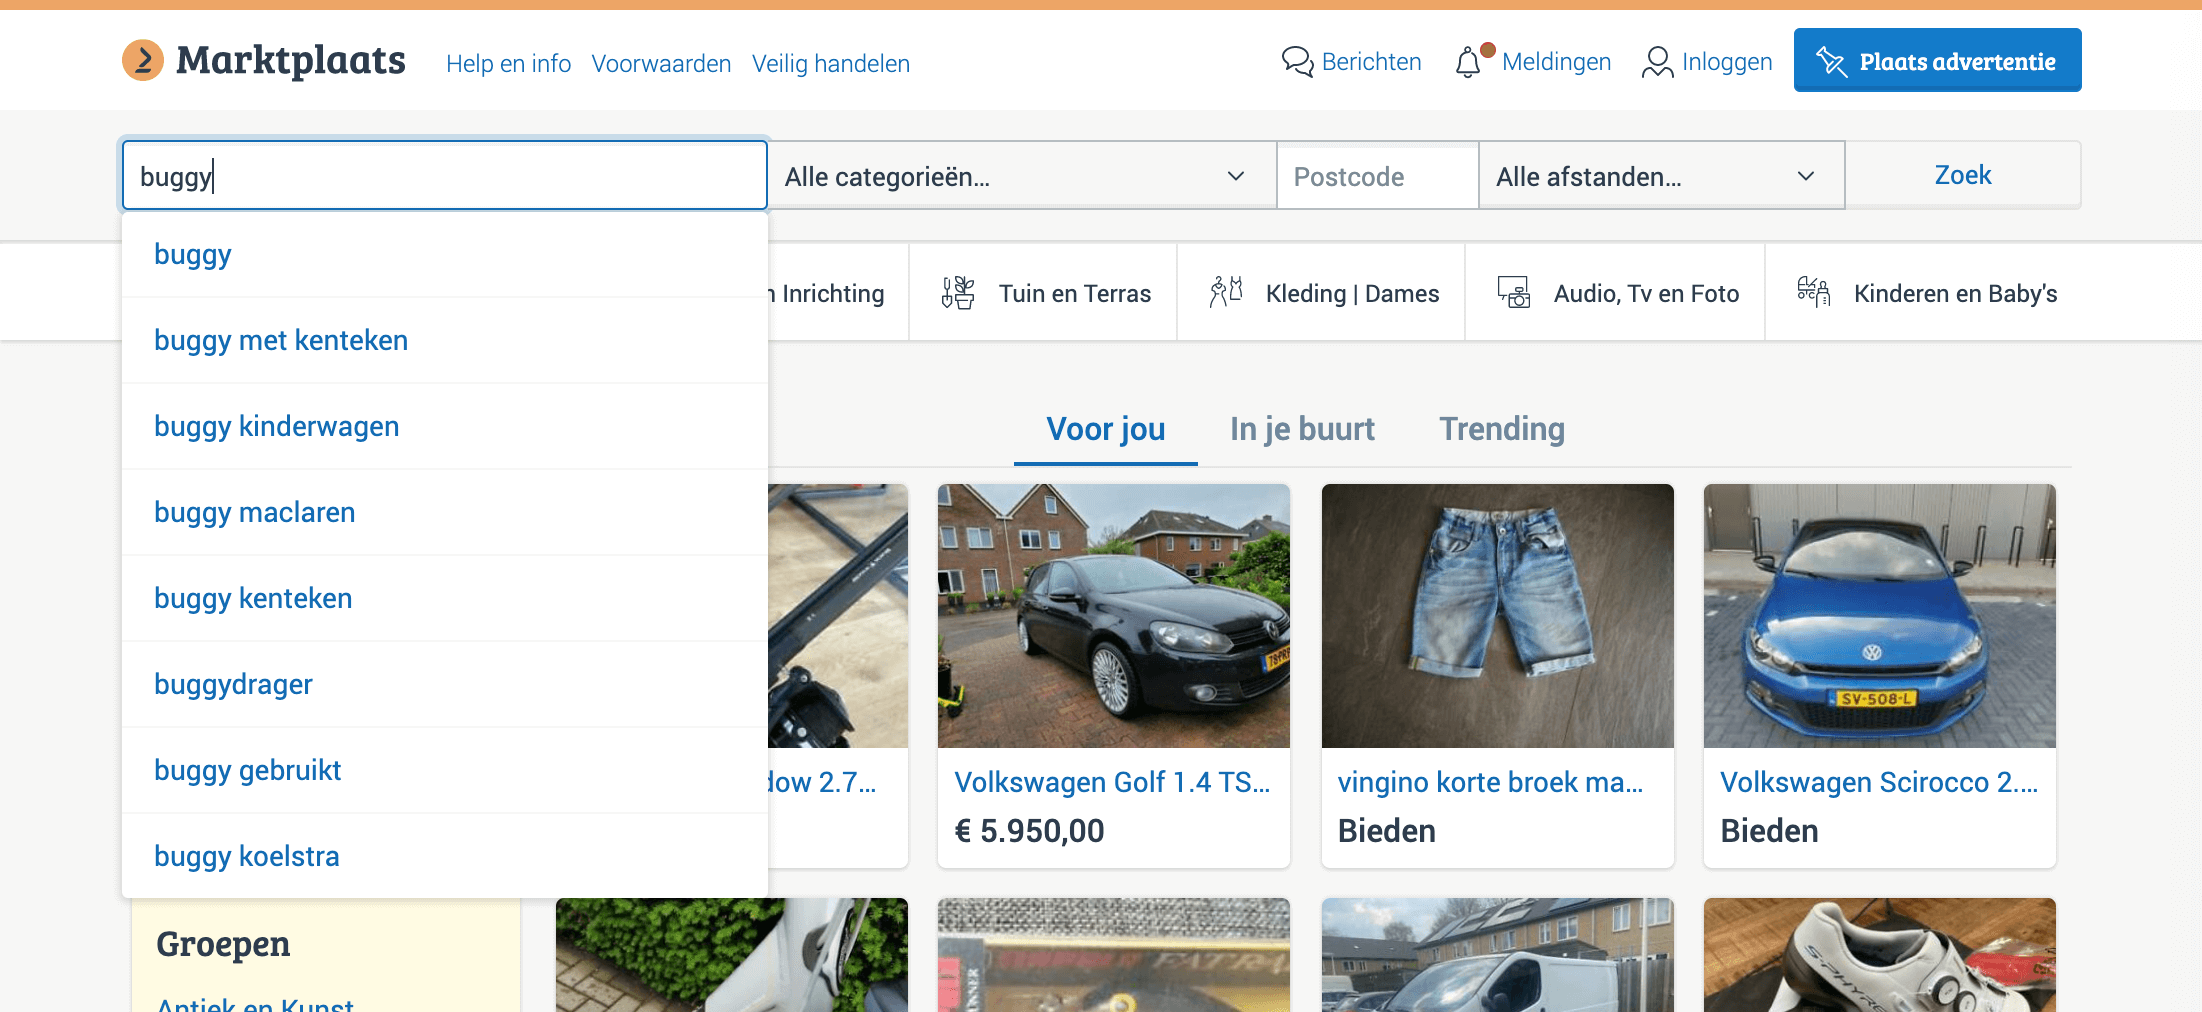Open the white van listing photo
This screenshot has height=1012, width=2202.
click(x=1498, y=955)
